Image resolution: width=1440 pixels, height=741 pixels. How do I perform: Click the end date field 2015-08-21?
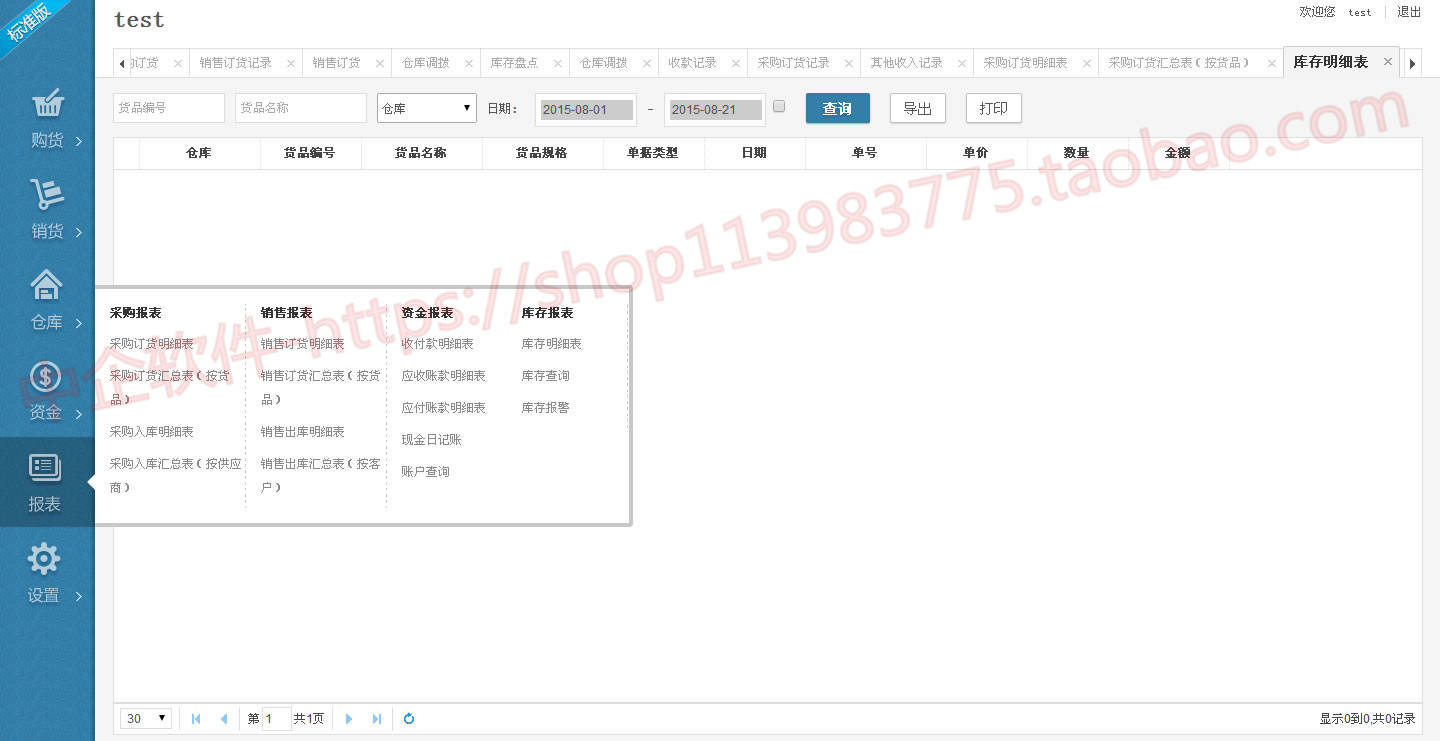coord(715,109)
